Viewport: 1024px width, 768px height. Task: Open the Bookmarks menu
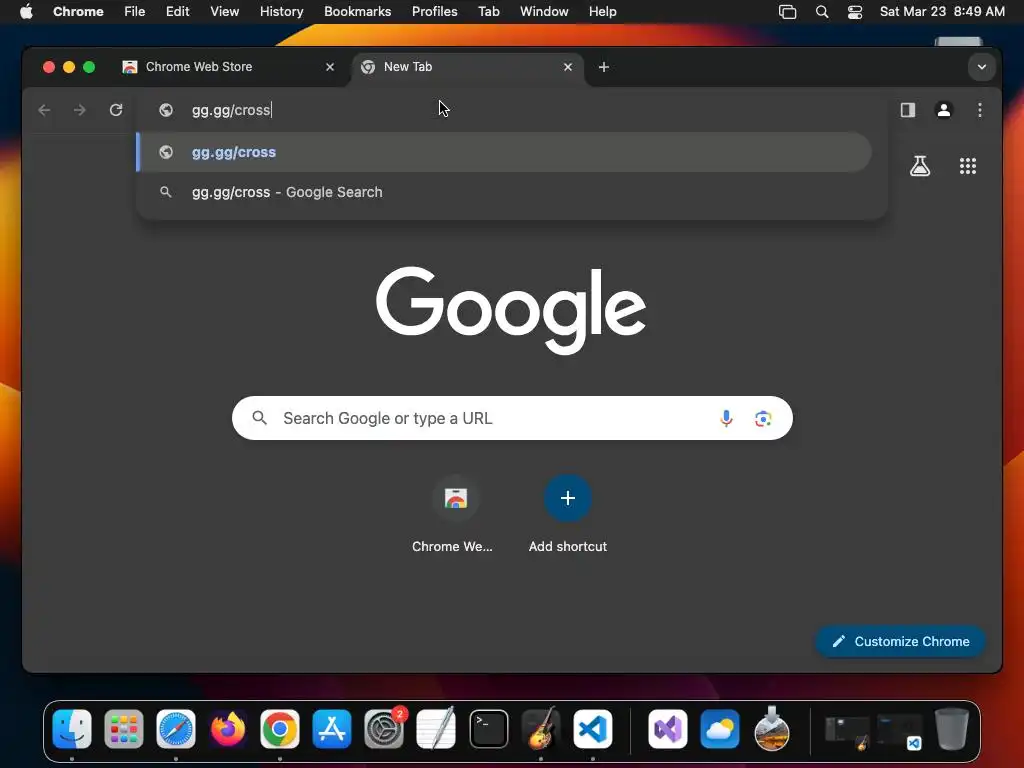coord(357,11)
